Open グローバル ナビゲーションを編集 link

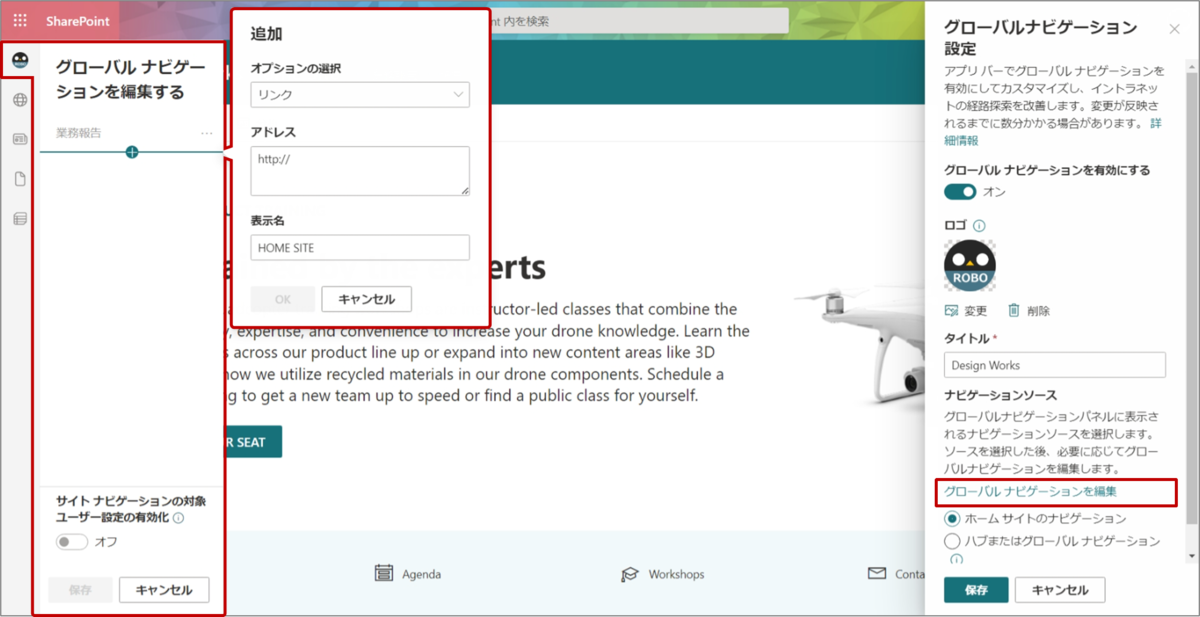(1030, 492)
